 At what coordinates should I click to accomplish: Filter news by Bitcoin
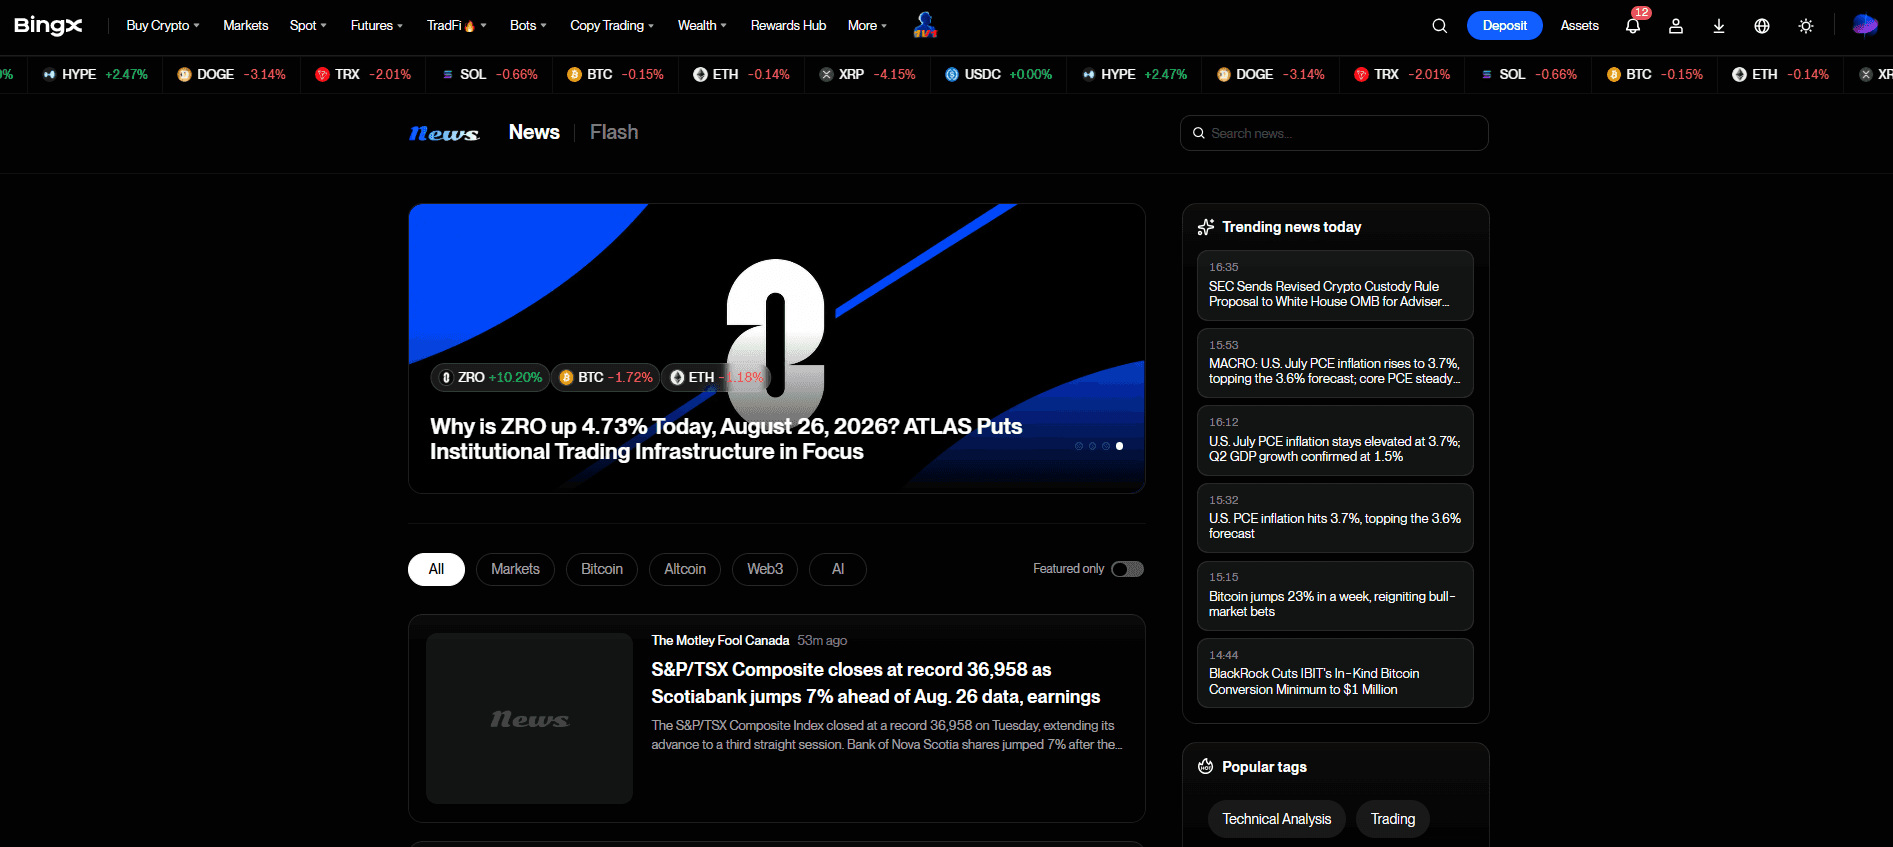click(602, 569)
